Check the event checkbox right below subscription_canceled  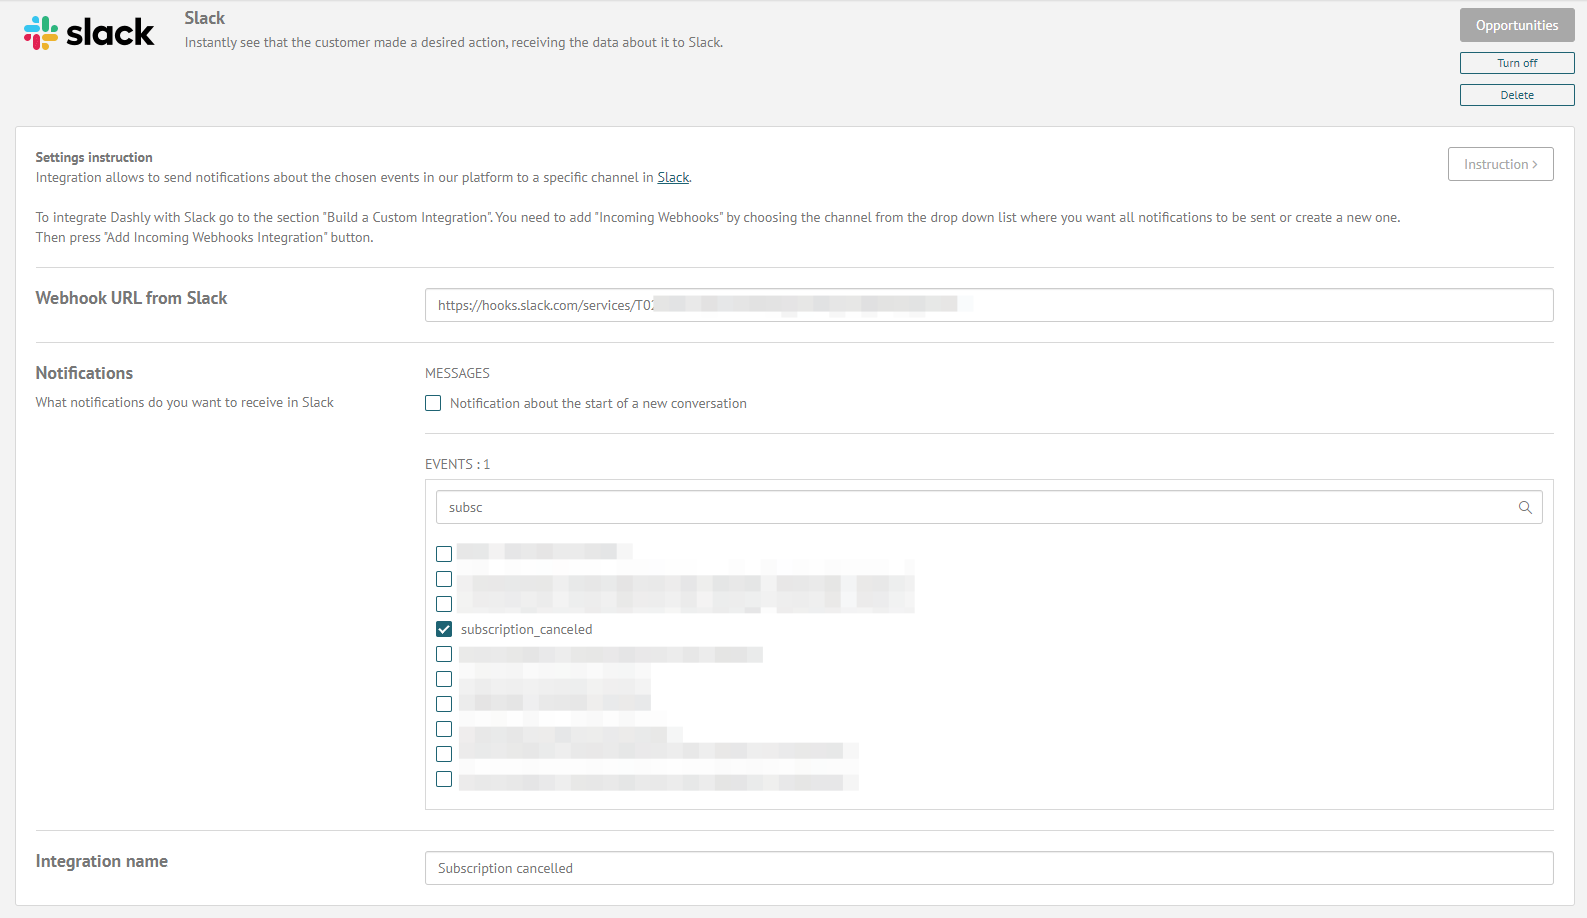click(444, 654)
